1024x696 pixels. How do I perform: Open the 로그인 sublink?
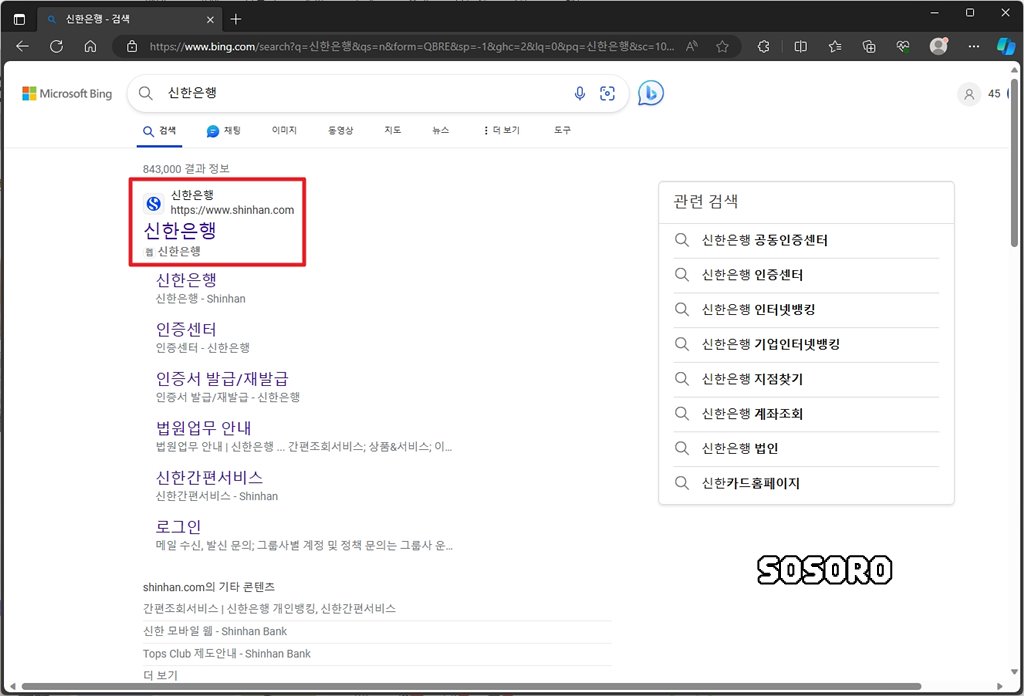178,527
